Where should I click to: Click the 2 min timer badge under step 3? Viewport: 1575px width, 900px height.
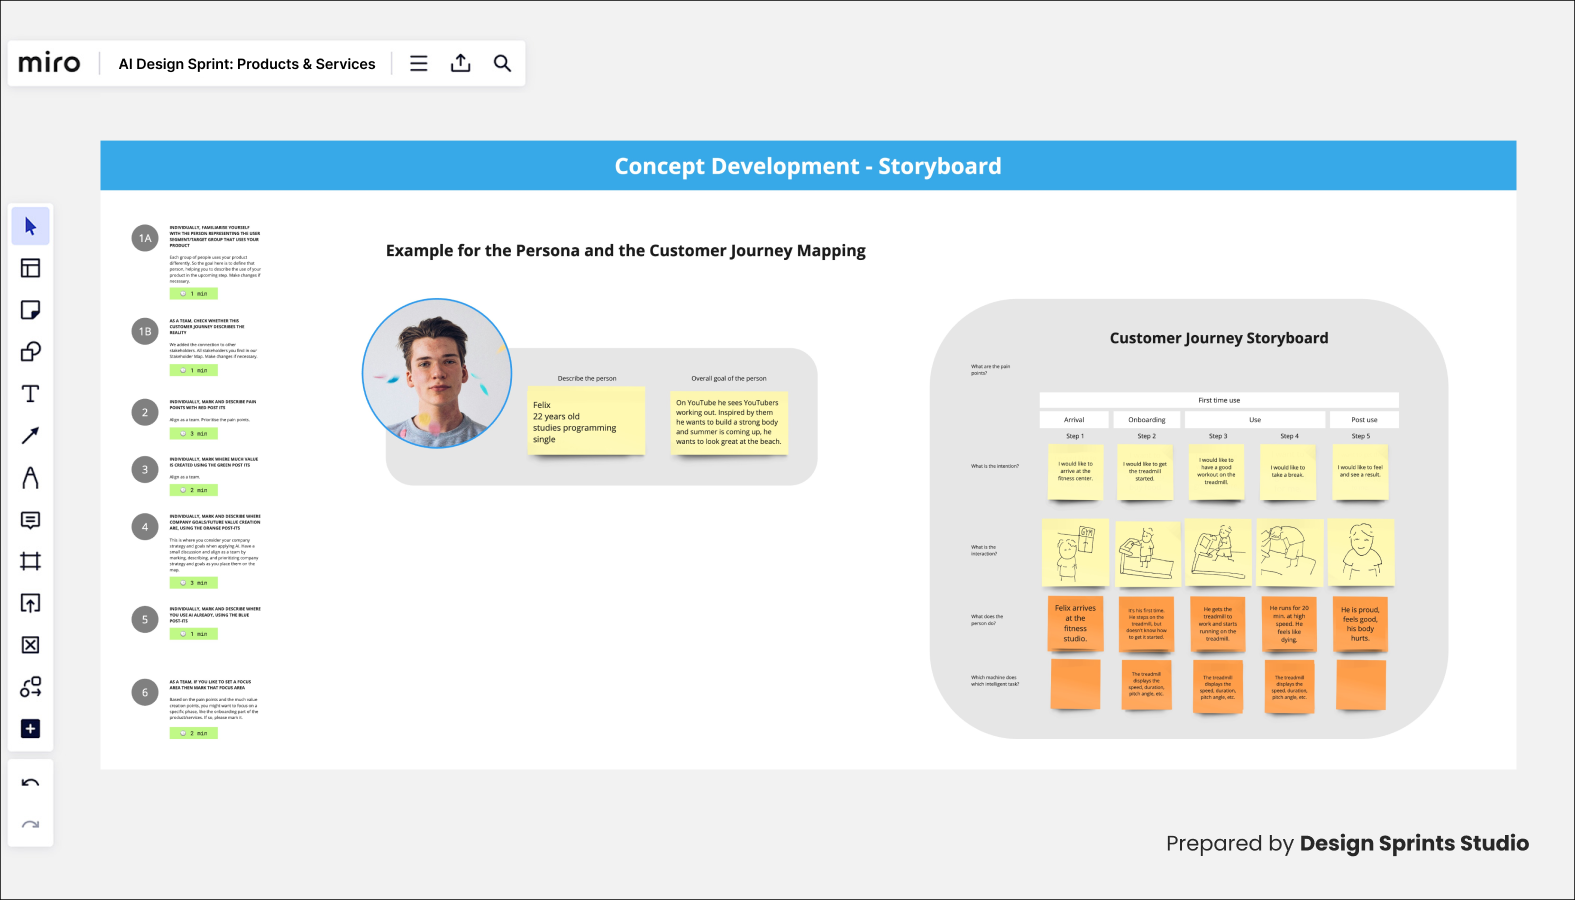click(x=194, y=490)
